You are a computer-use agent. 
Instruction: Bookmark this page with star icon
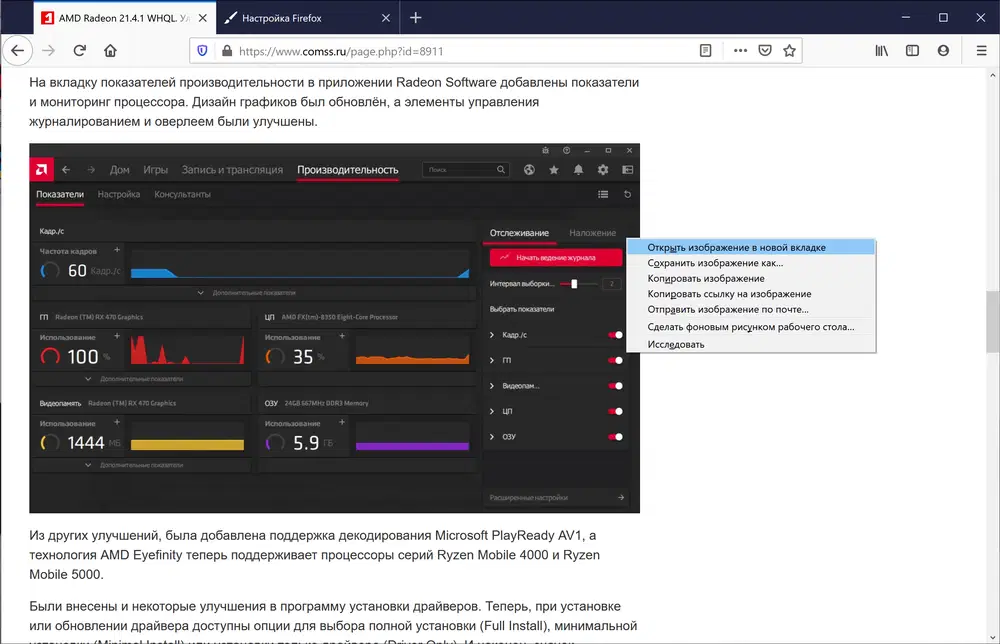pyautogui.click(x=790, y=51)
